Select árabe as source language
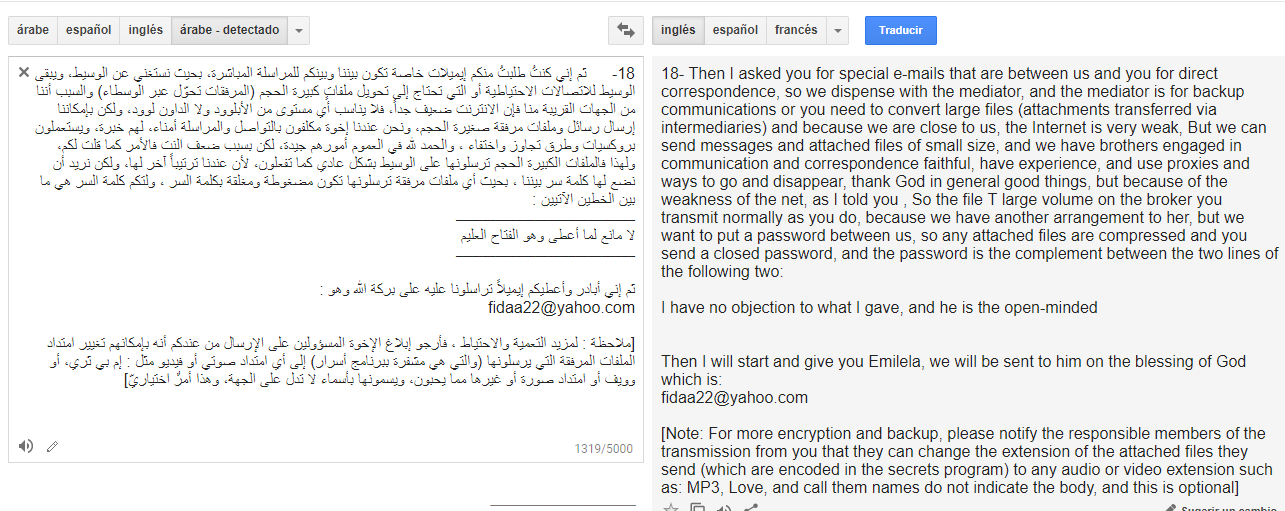 pos(33,31)
